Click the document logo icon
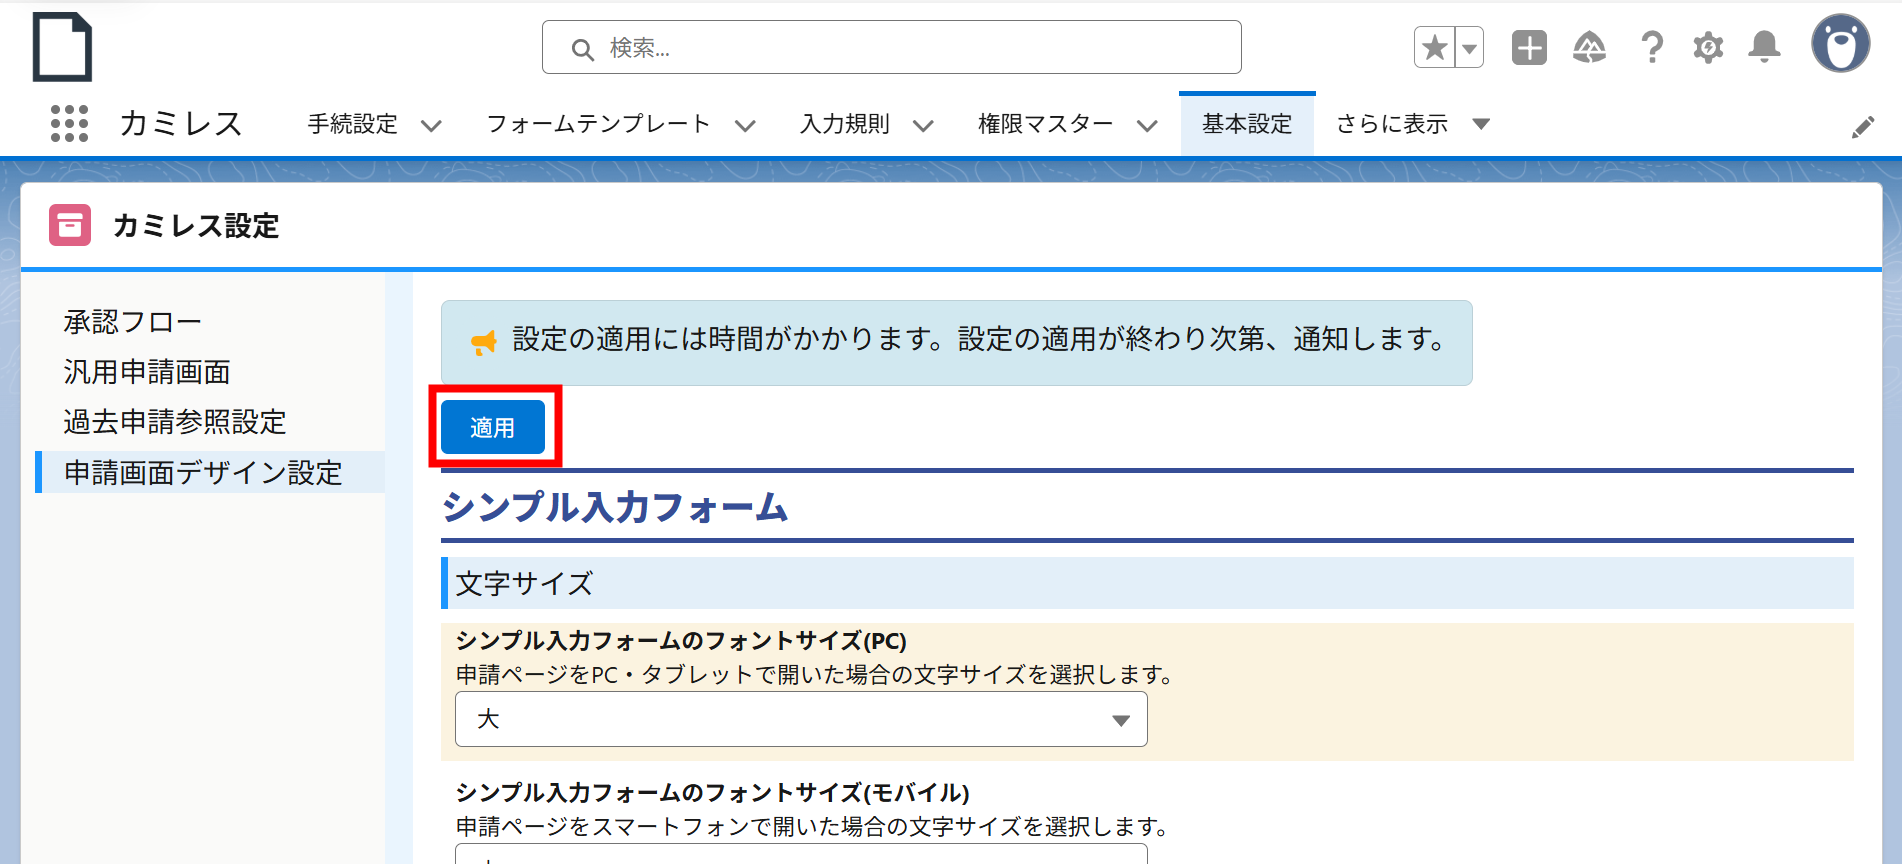Image resolution: width=1902 pixels, height=864 pixels. pyautogui.click(x=62, y=47)
